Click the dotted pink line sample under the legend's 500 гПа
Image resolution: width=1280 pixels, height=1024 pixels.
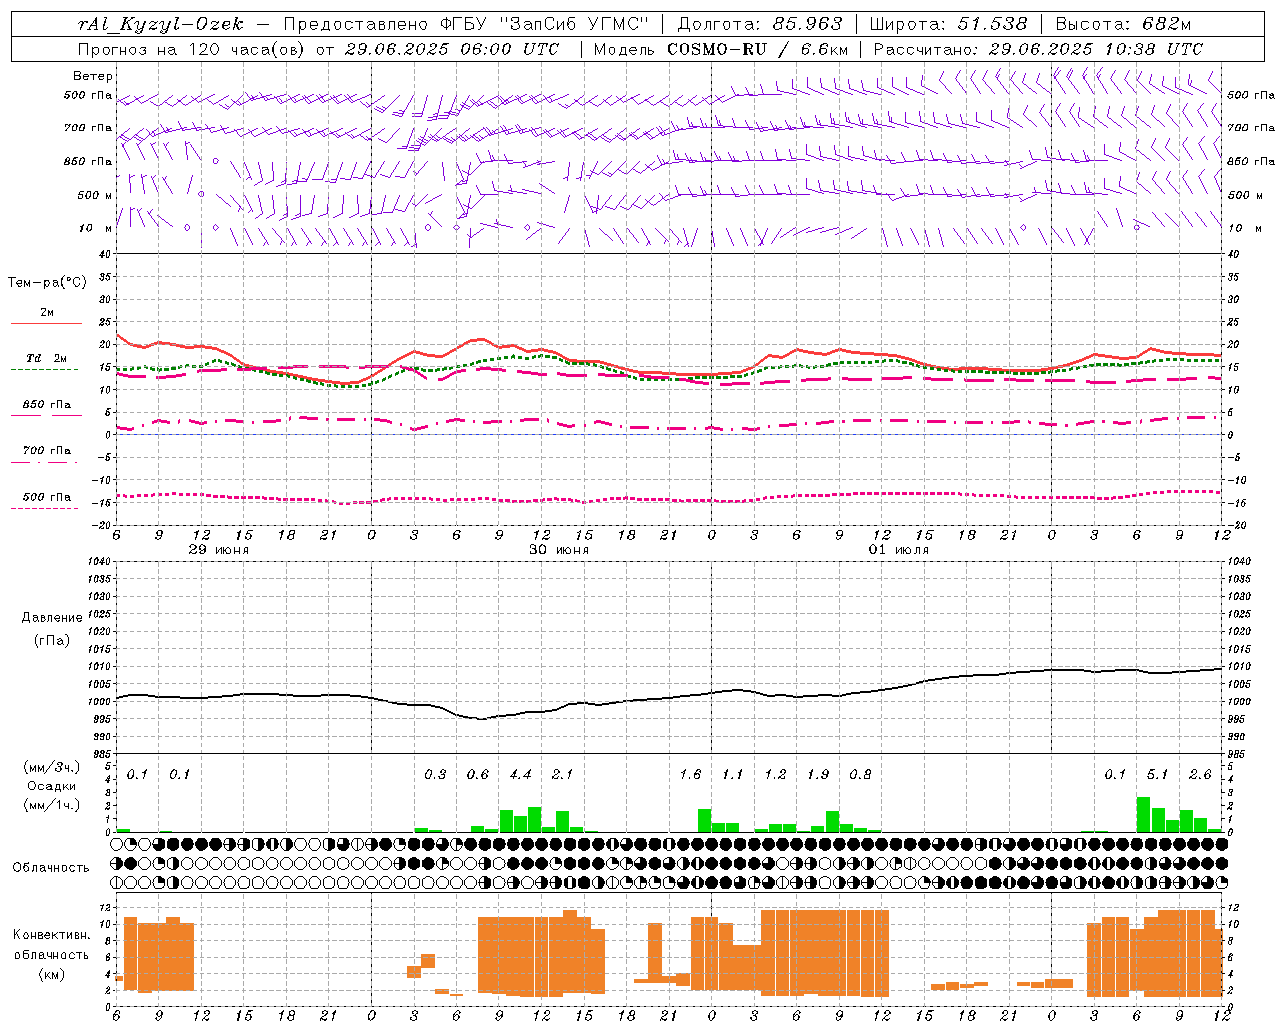(45, 508)
